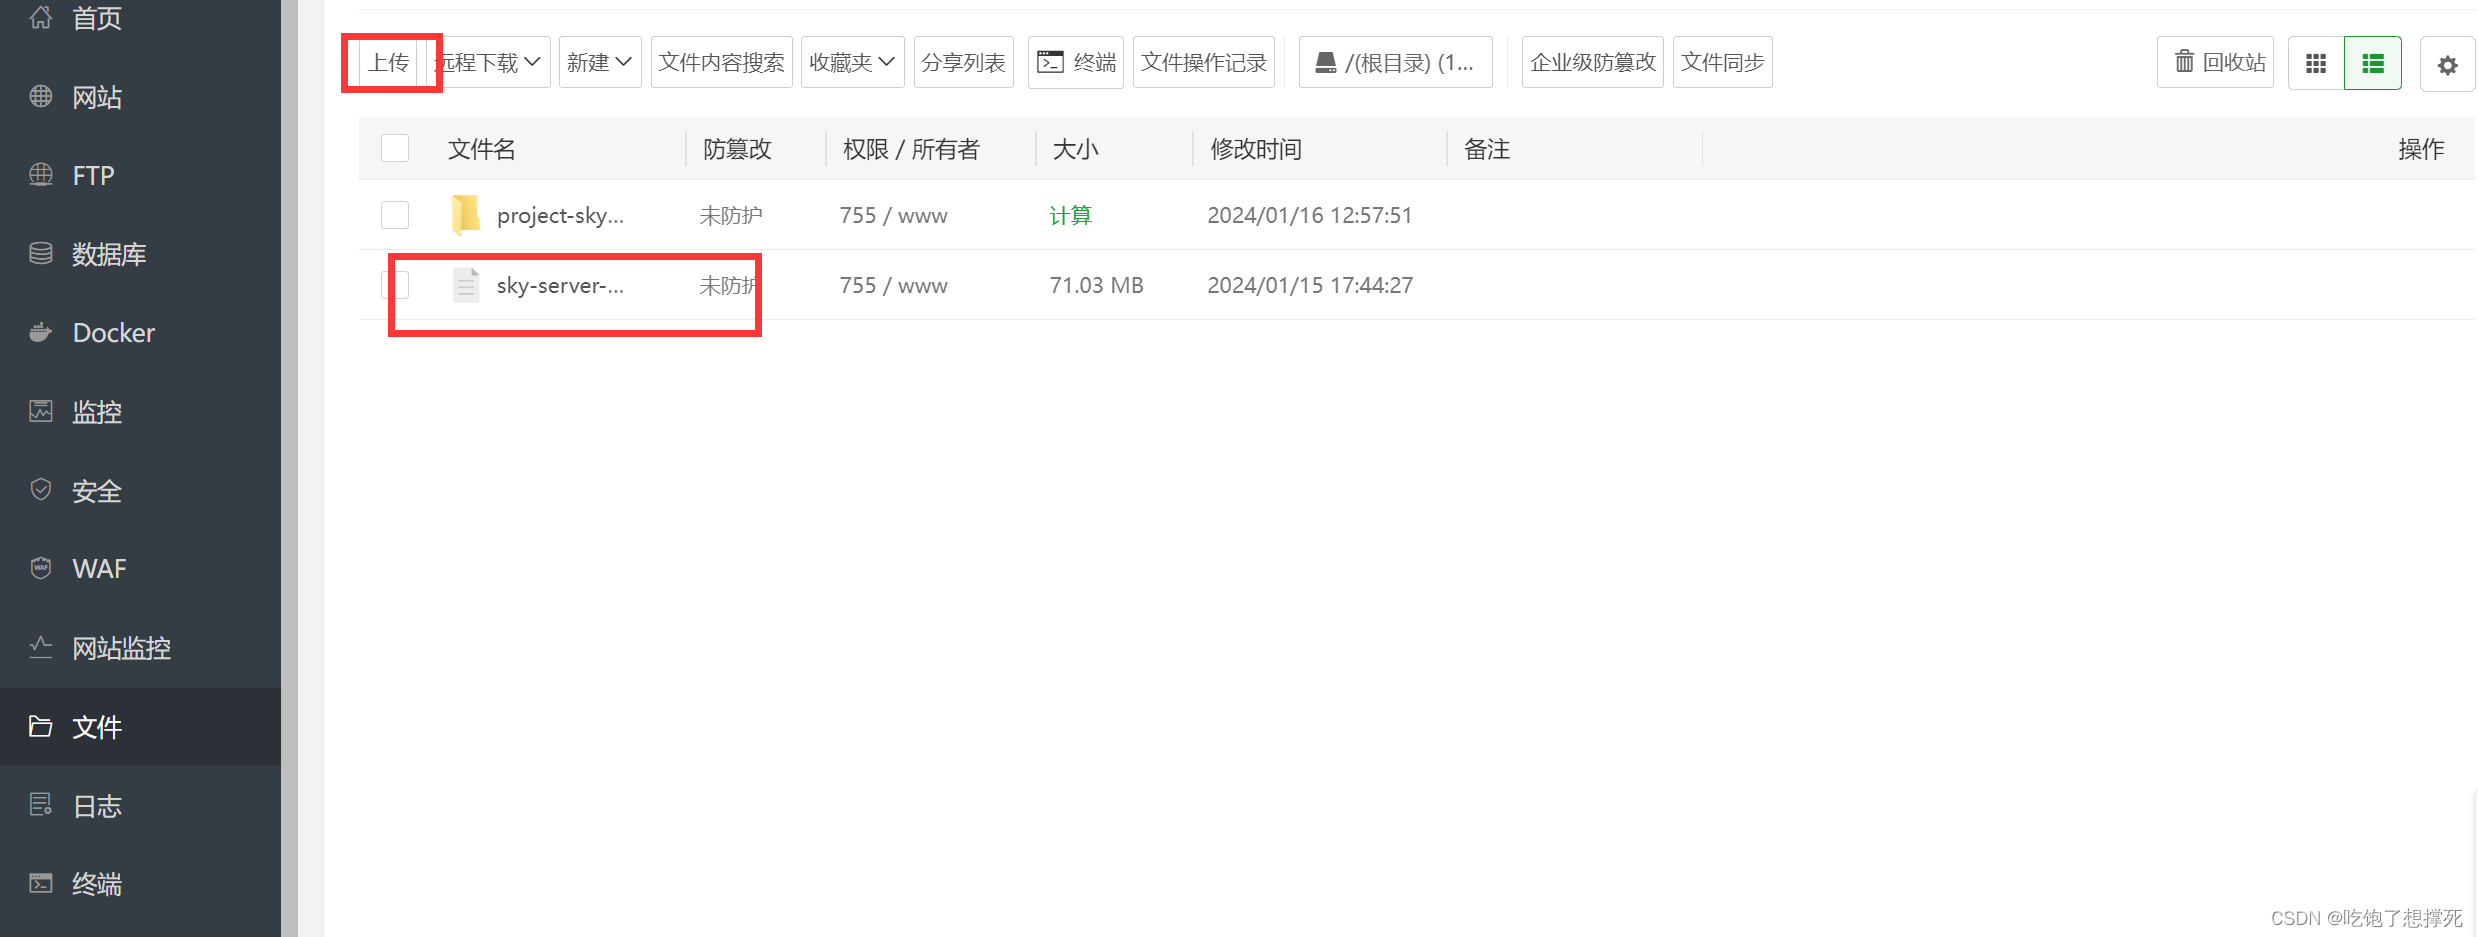The image size is (2478, 937).
Task: Click the 2024/01/15 17:44:27 timestamp
Action: tap(1310, 285)
